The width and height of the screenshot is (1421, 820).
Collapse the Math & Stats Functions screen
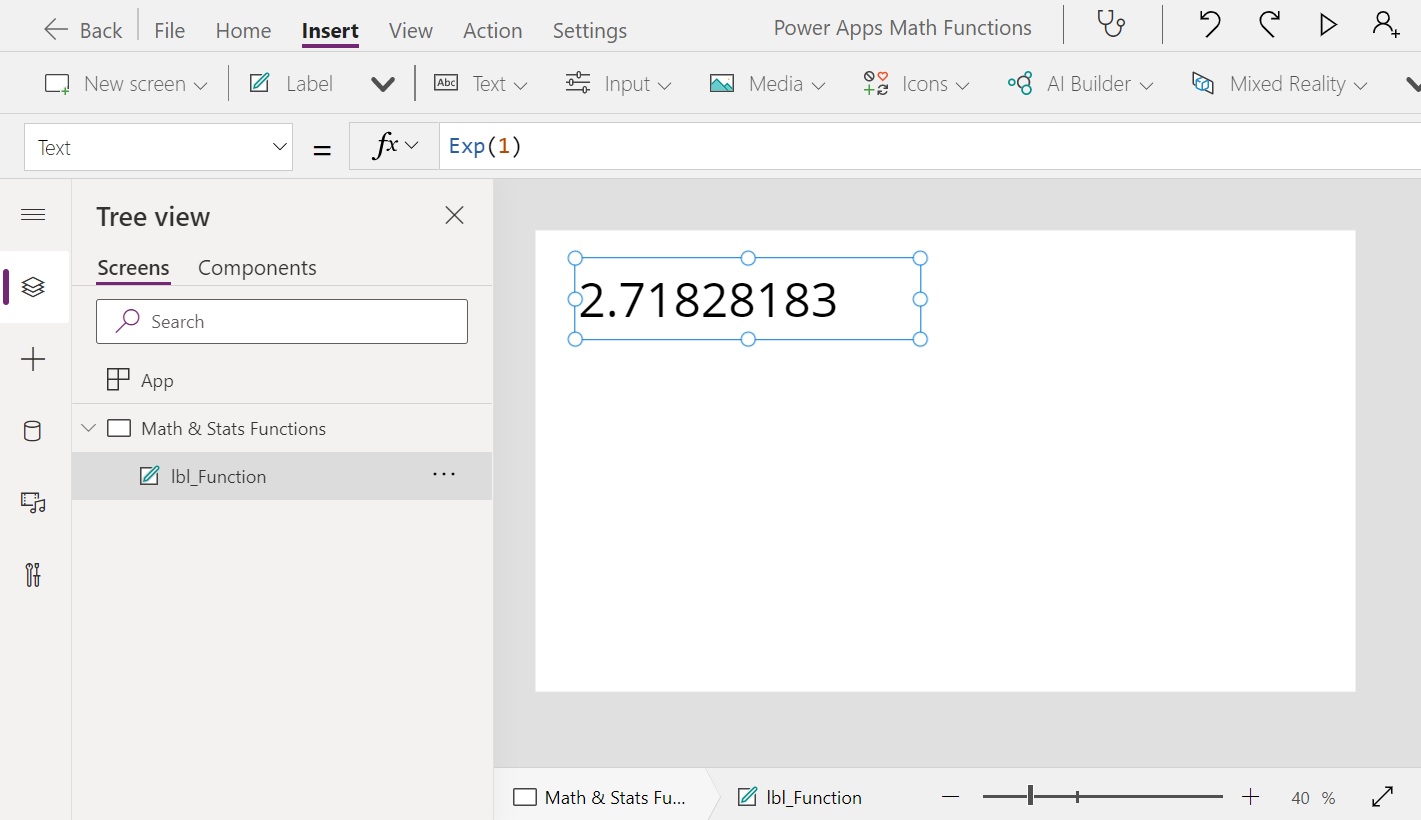tap(89, 428)
